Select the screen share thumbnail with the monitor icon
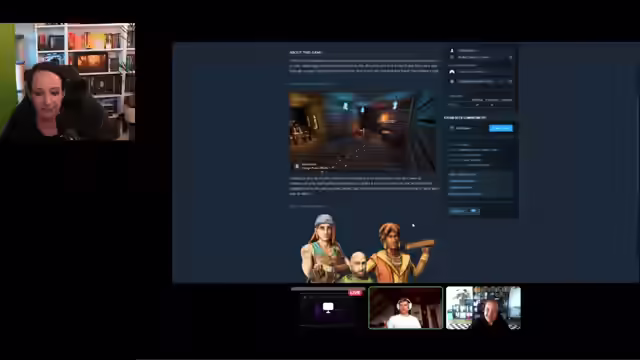Screen dimensions: 640x360 point(328,308)
